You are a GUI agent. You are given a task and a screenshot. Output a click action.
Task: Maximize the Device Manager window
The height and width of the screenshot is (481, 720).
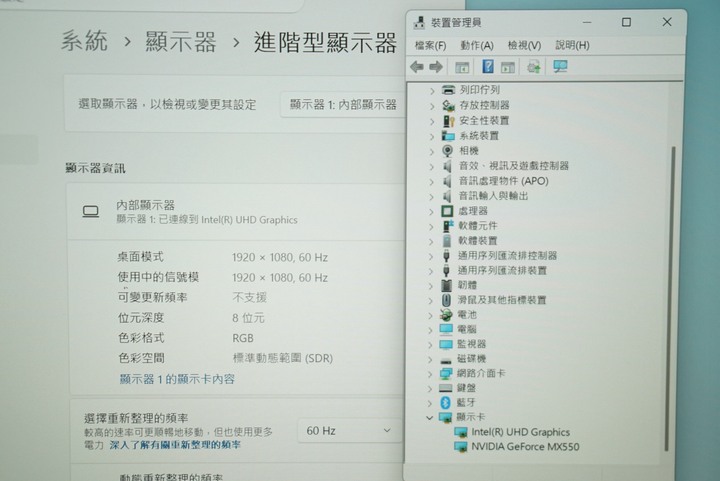(626, 22)
